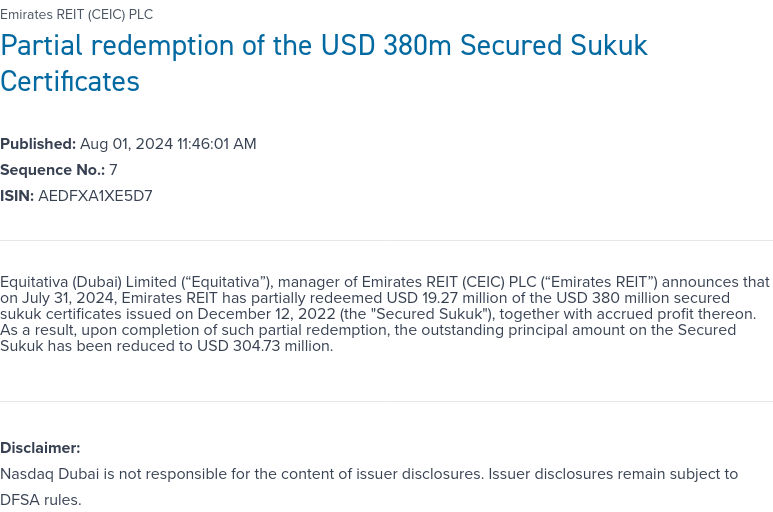The image size is (773, 512).
Task: Select the Aug 01, 2024 publication timestamp
Action: coord(168,144)
